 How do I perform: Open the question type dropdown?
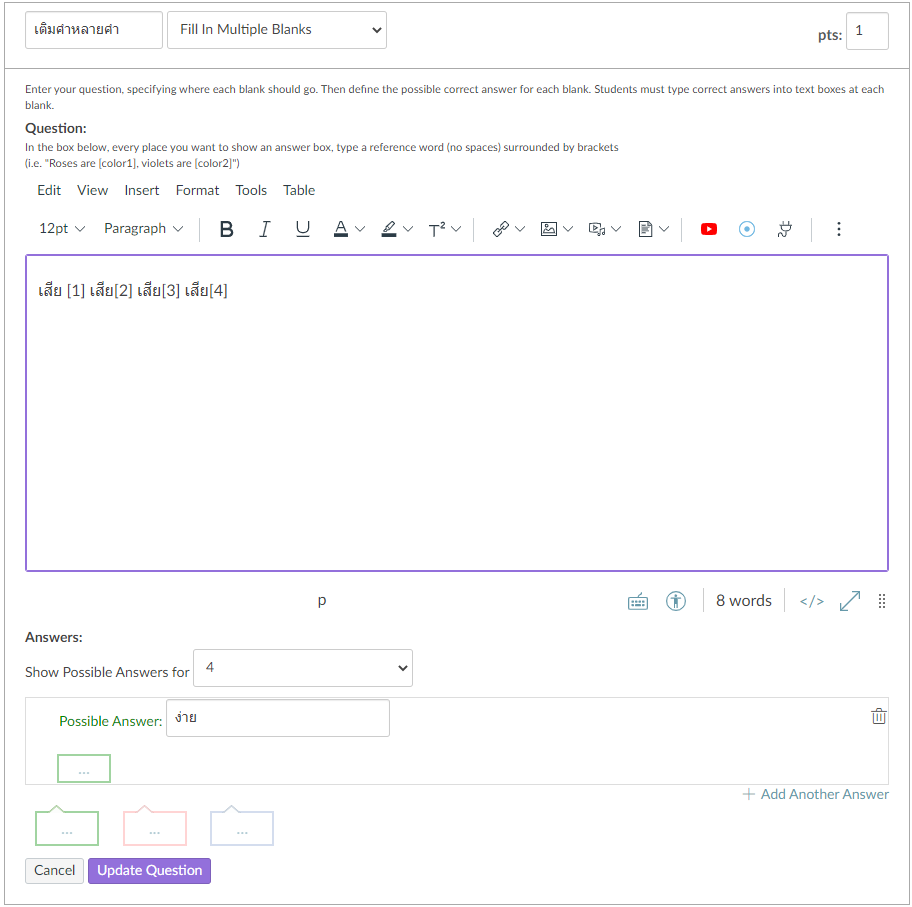click(x=277, y=30)
